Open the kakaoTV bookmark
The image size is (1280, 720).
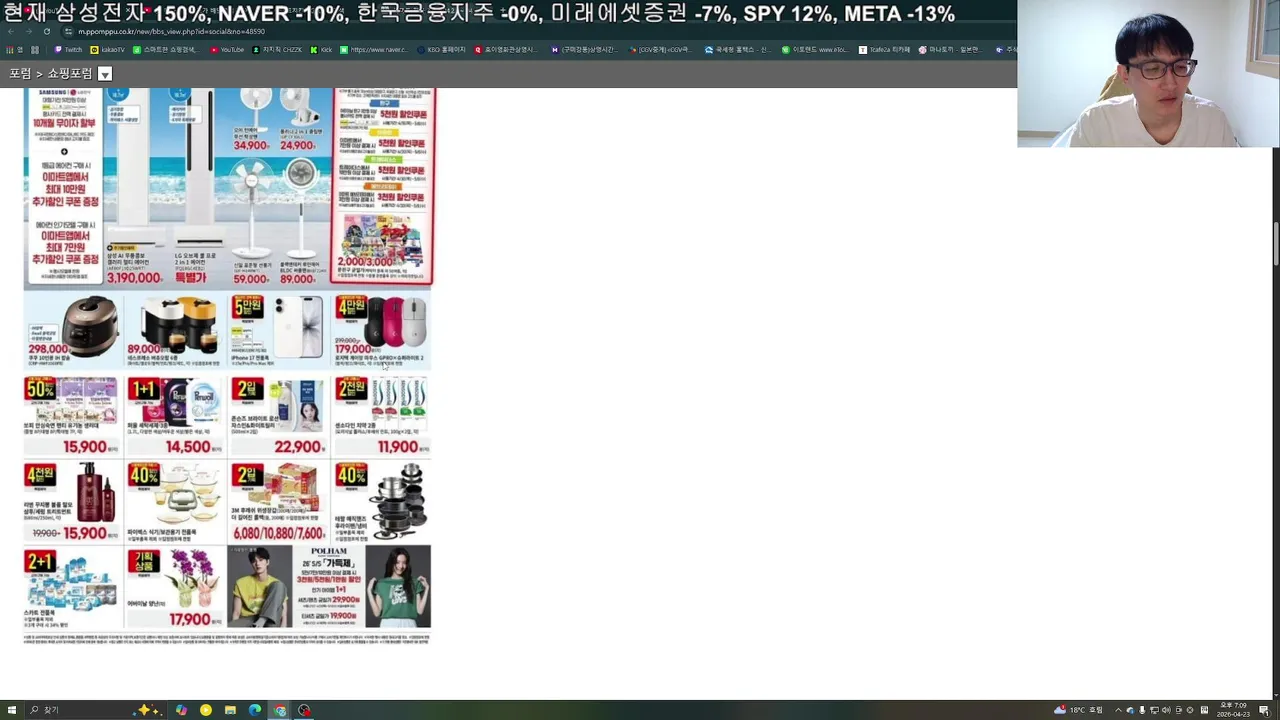click(108, 50)
